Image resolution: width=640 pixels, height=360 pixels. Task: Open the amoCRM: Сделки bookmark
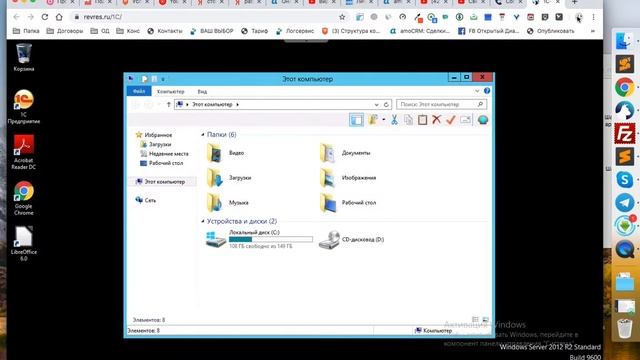point(420,31)
